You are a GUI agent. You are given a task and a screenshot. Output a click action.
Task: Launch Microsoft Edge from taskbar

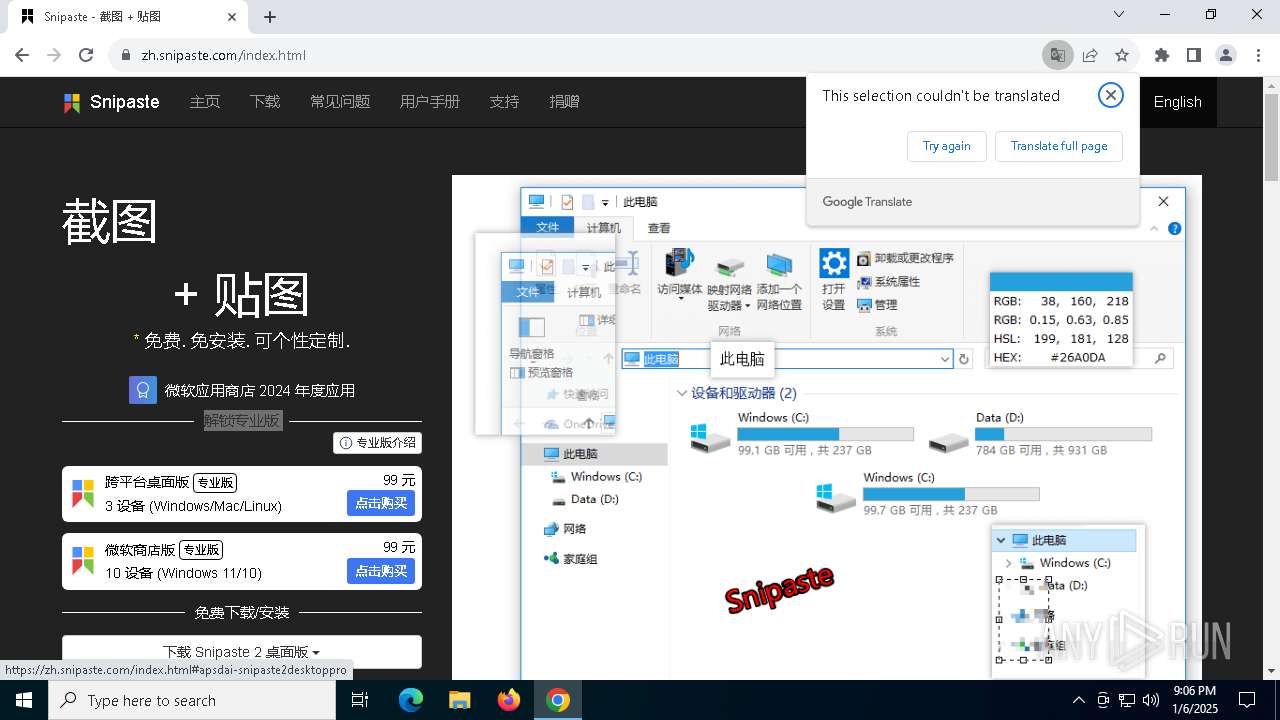pos(411,700)
